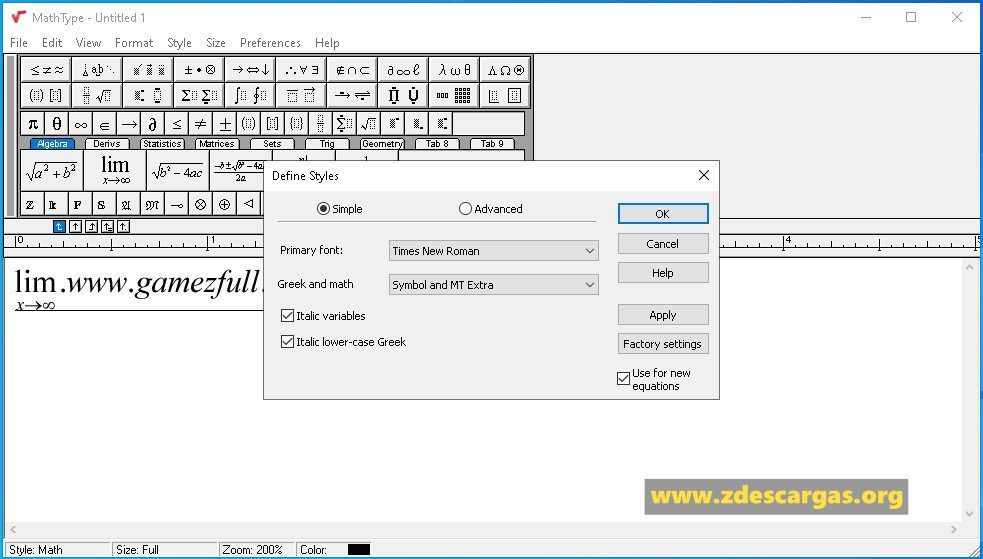Select the Advanced radio button
Viewport: 983px width, 559px height.
465,209
